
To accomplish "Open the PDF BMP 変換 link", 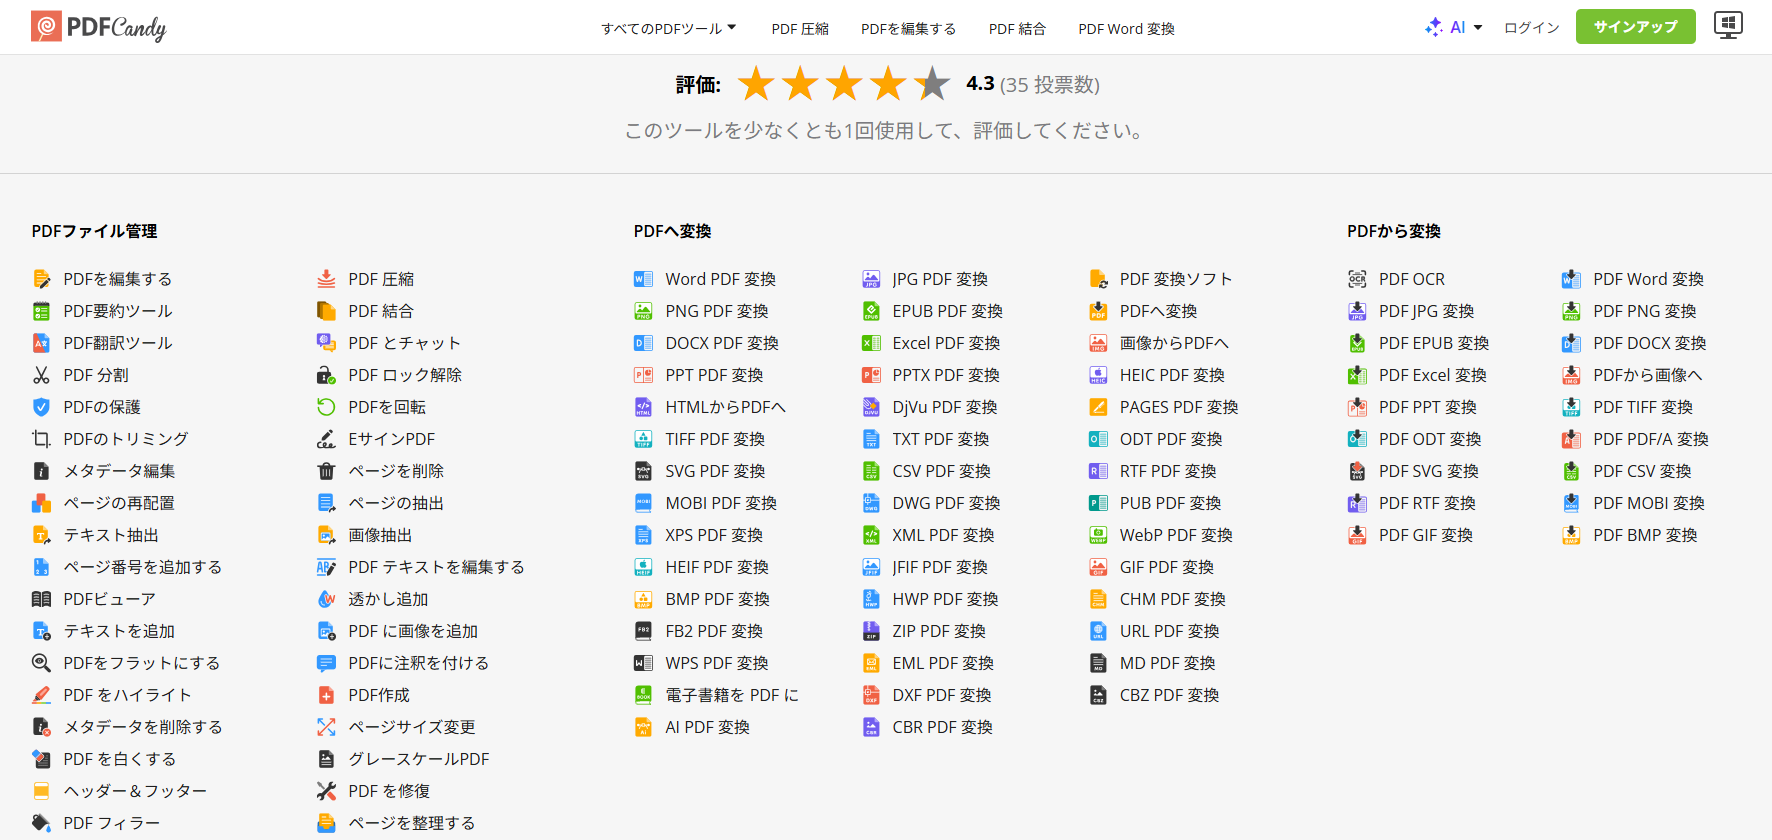I will tap(1645, 535).
